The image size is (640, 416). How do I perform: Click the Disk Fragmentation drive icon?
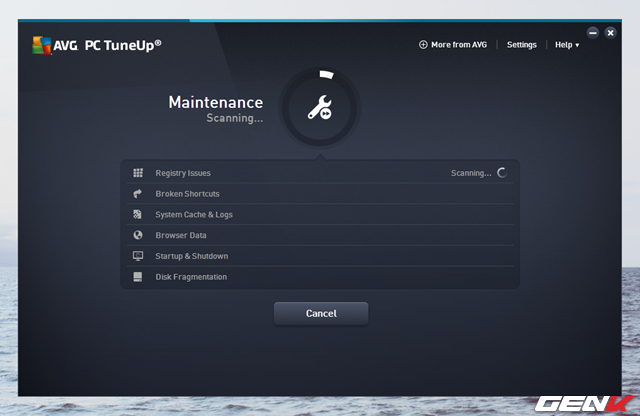[138, 277]
